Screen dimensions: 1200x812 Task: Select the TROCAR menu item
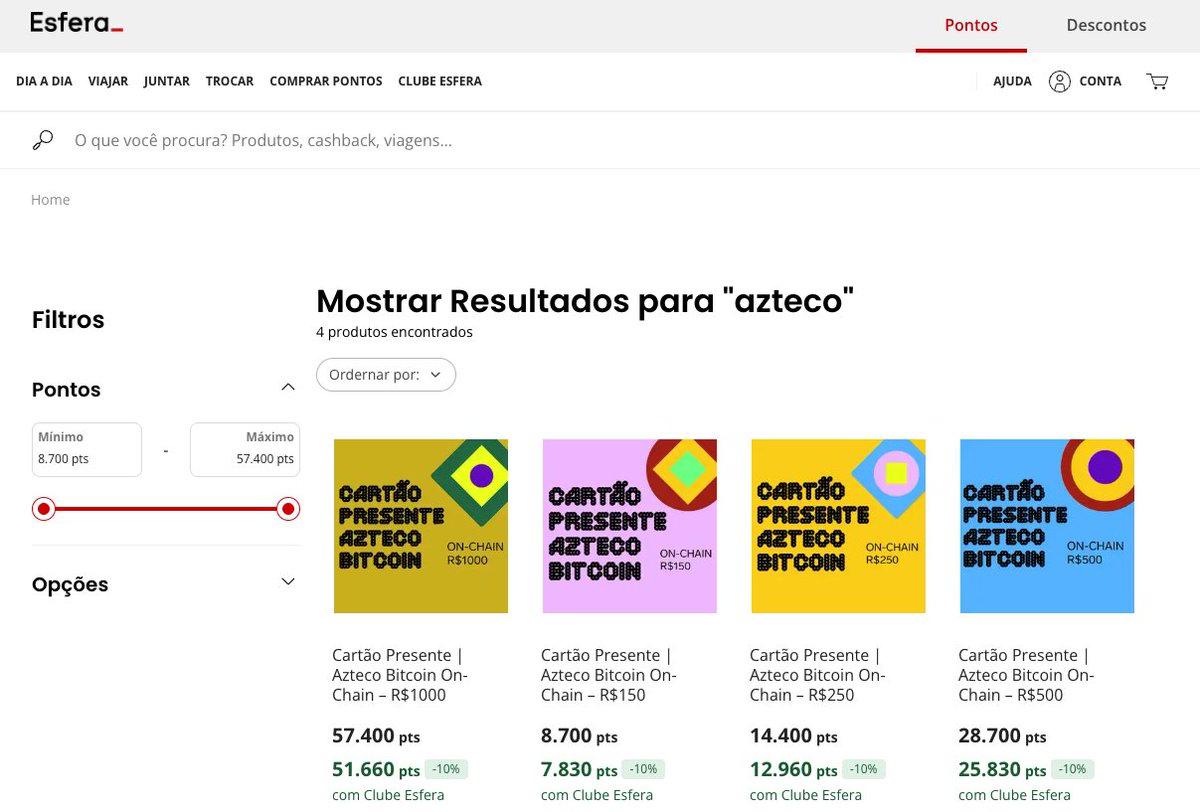(229, 81)
